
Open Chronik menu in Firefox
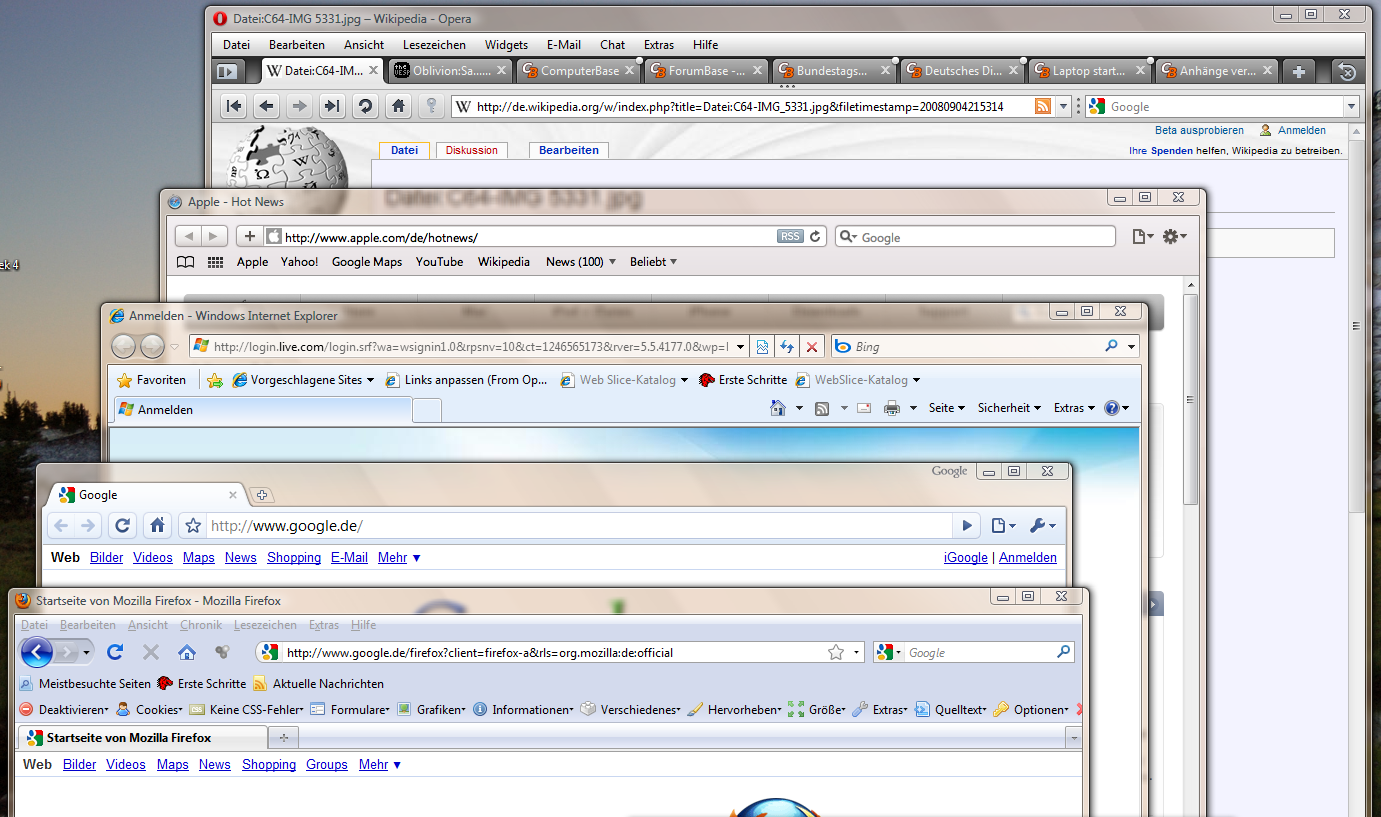pos(201,625)
